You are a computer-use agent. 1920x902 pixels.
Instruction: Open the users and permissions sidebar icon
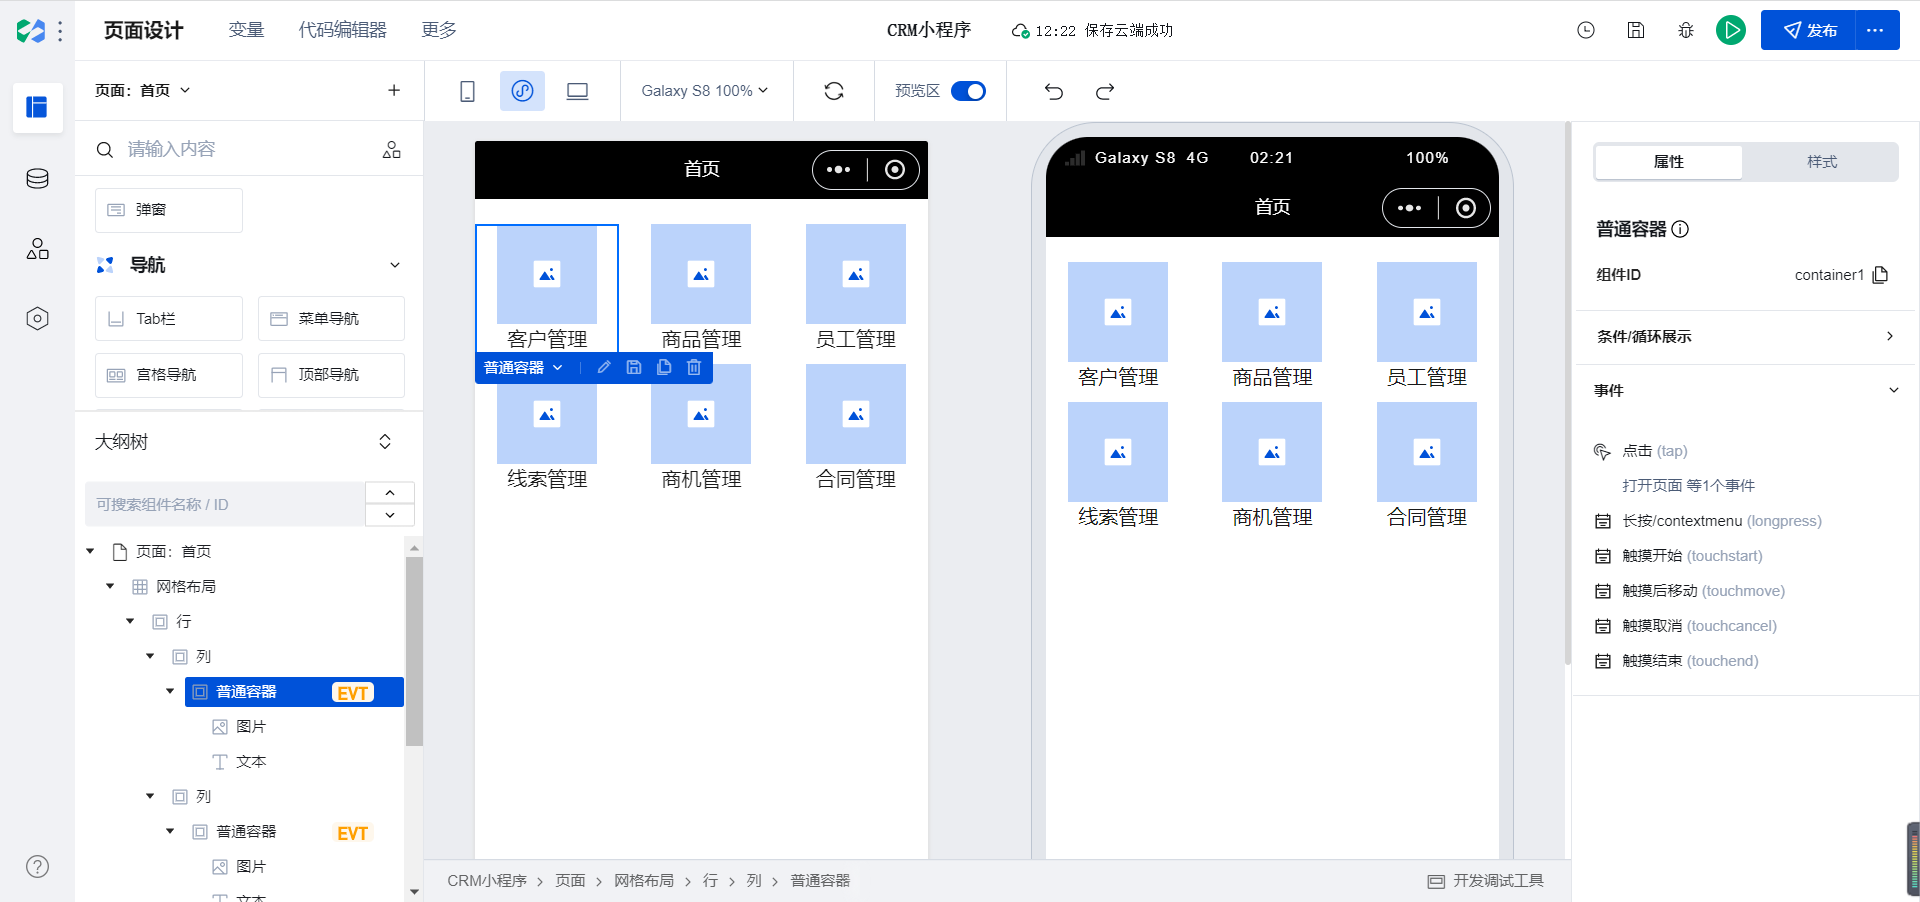pos(37,249)
